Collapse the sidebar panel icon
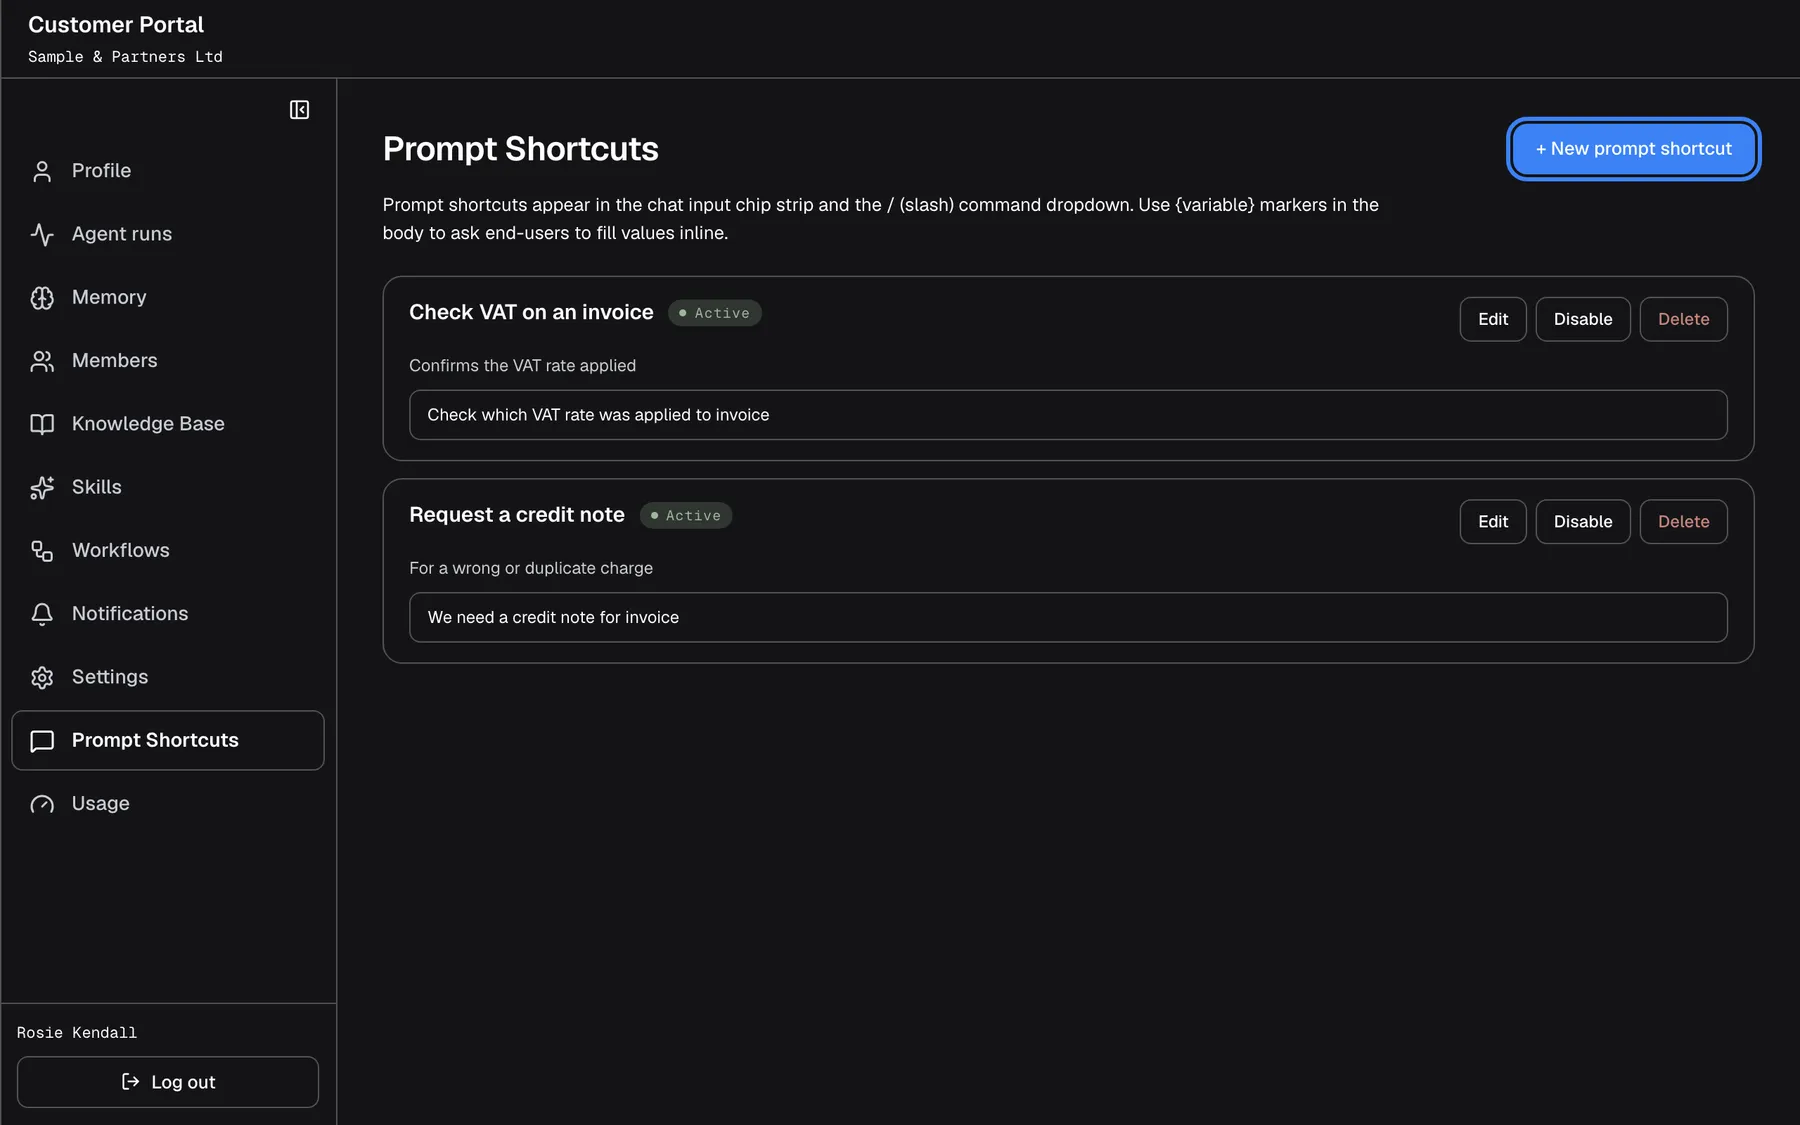 point(299,110)
